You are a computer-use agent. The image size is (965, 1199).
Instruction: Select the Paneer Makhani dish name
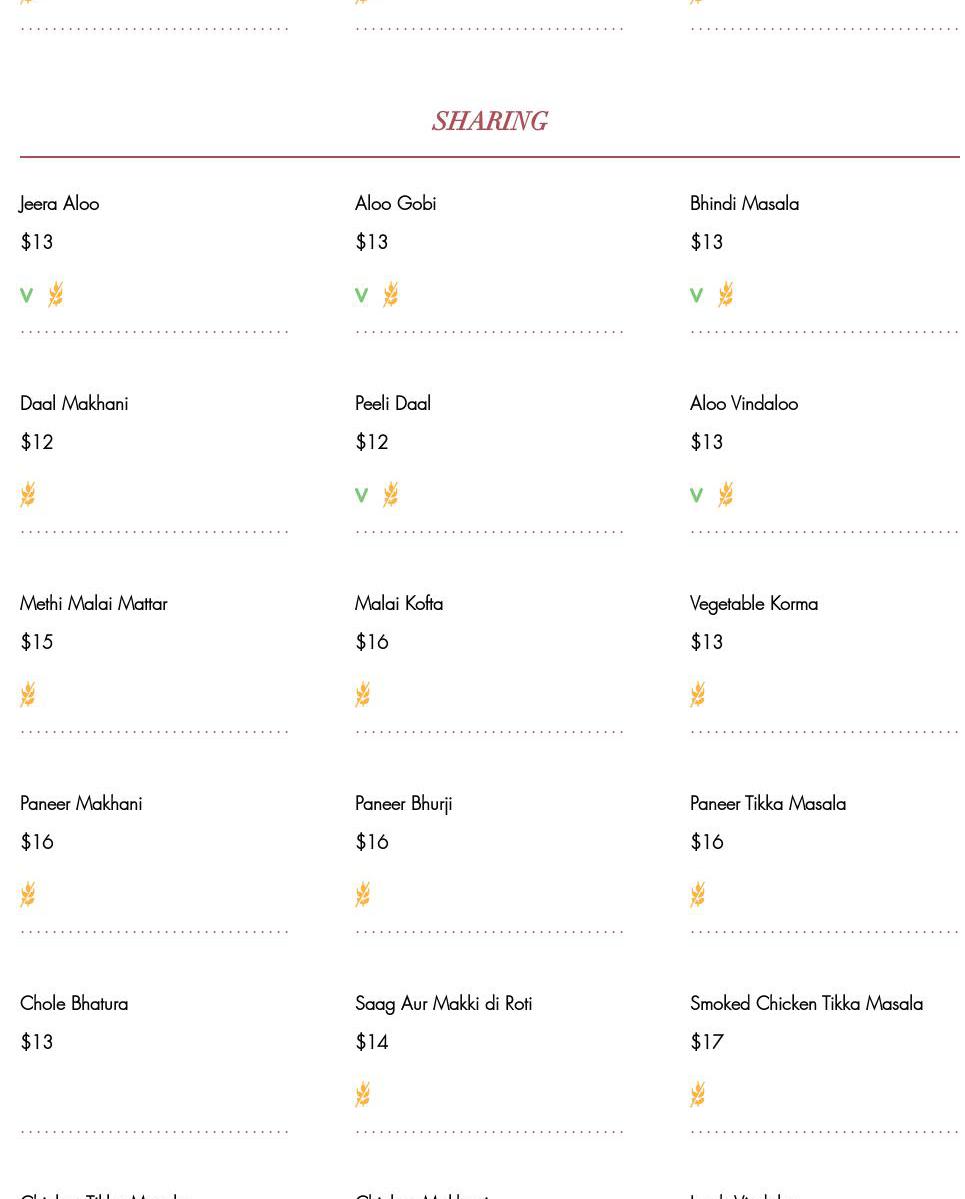click(81, 804)
